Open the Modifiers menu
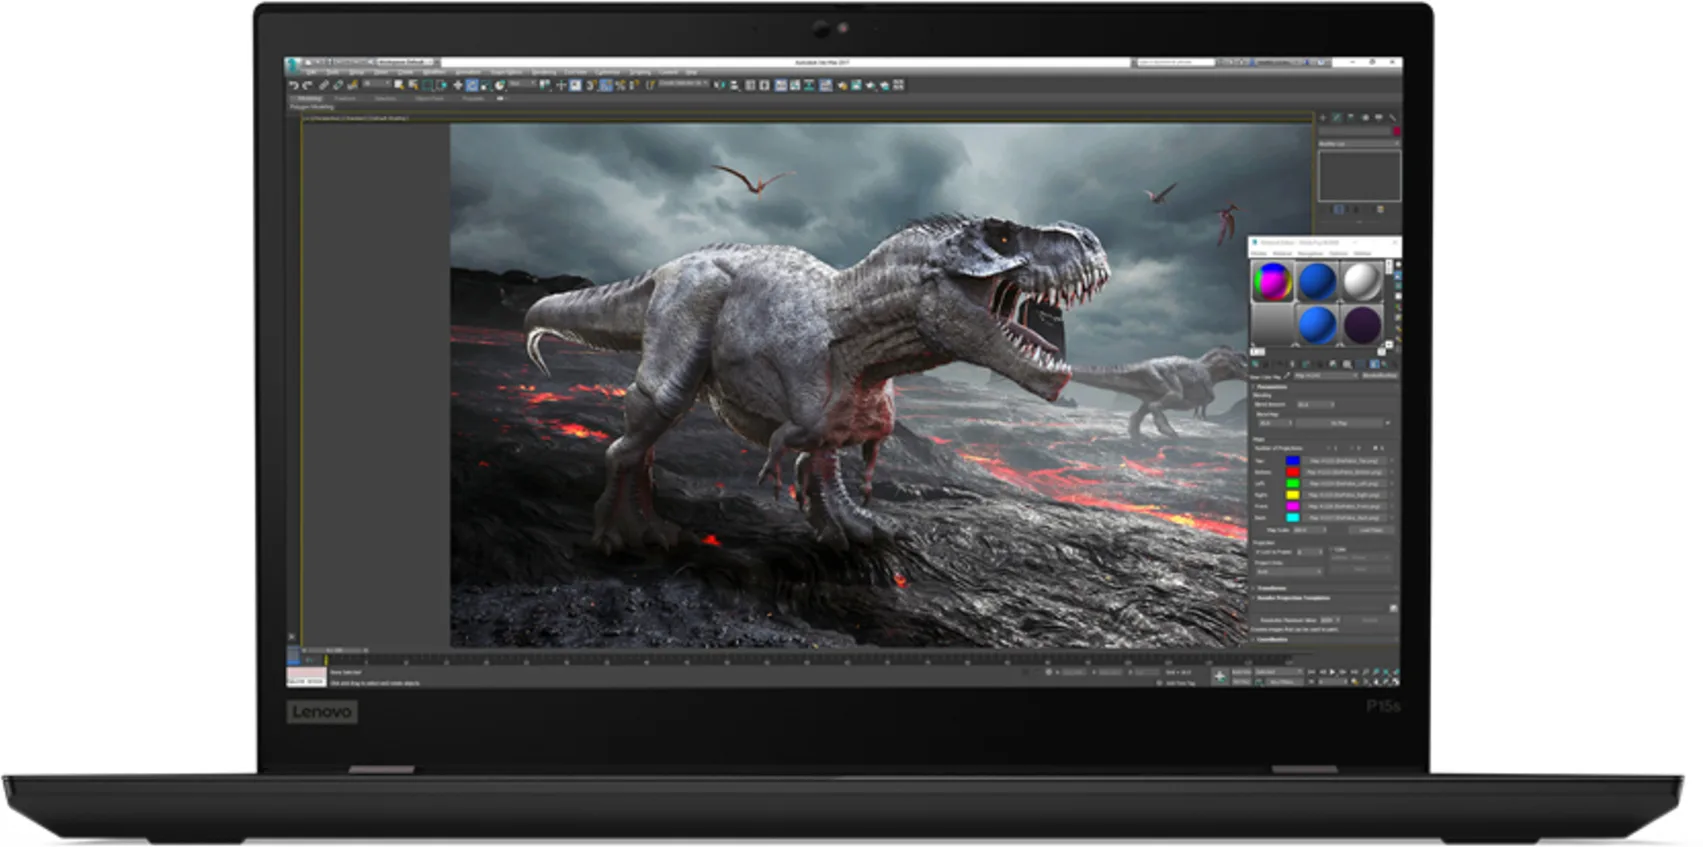The width and height of the screenshot is (1703, 847). pyautogui.click(x=434, y=72)
